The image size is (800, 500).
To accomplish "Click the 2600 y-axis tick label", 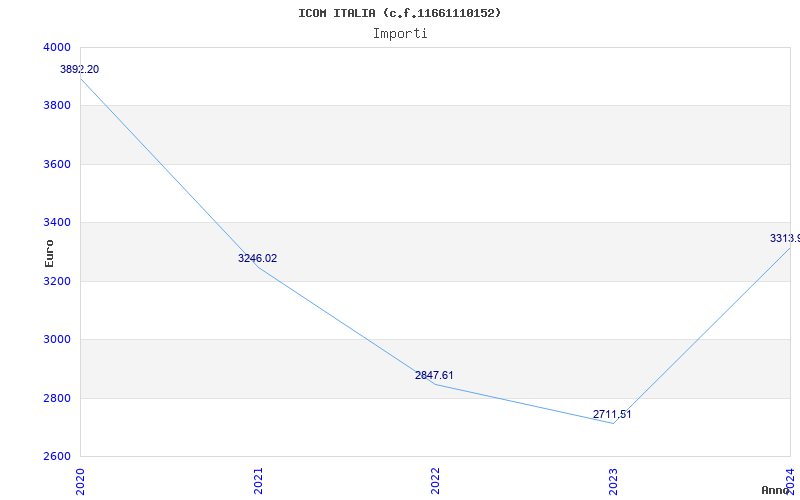I will point(57,456).
